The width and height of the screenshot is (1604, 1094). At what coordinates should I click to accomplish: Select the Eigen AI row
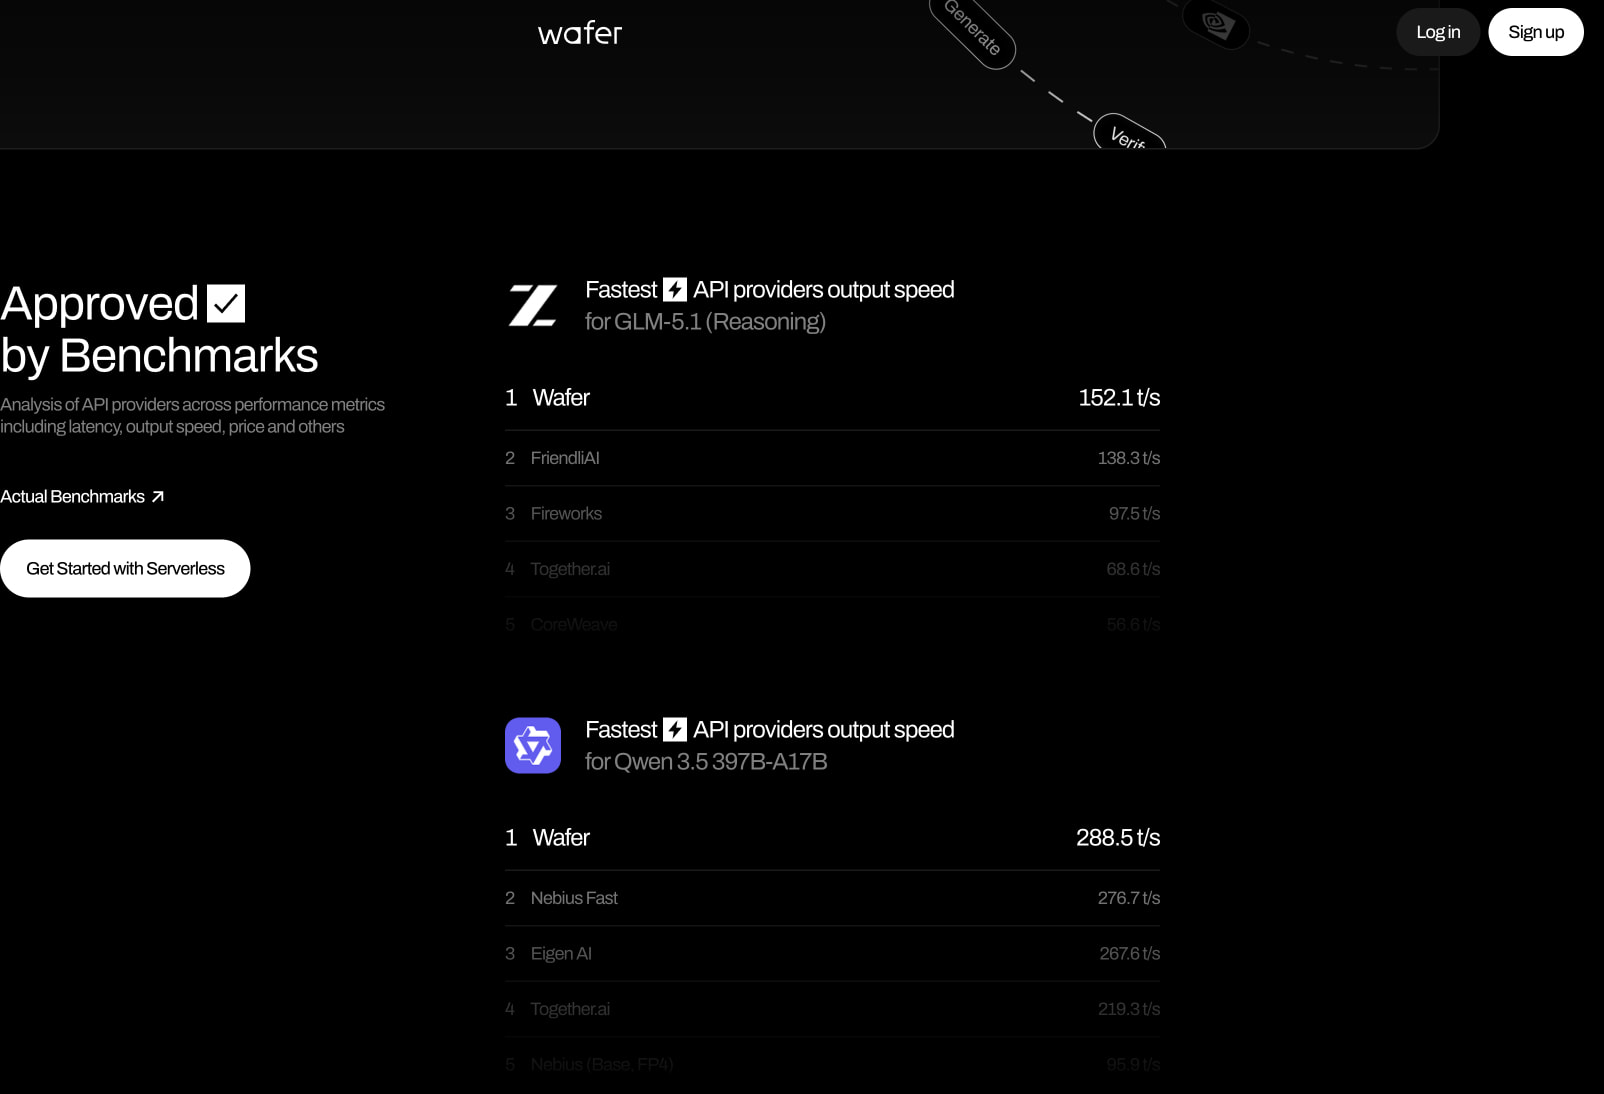(x=832, y=954)
